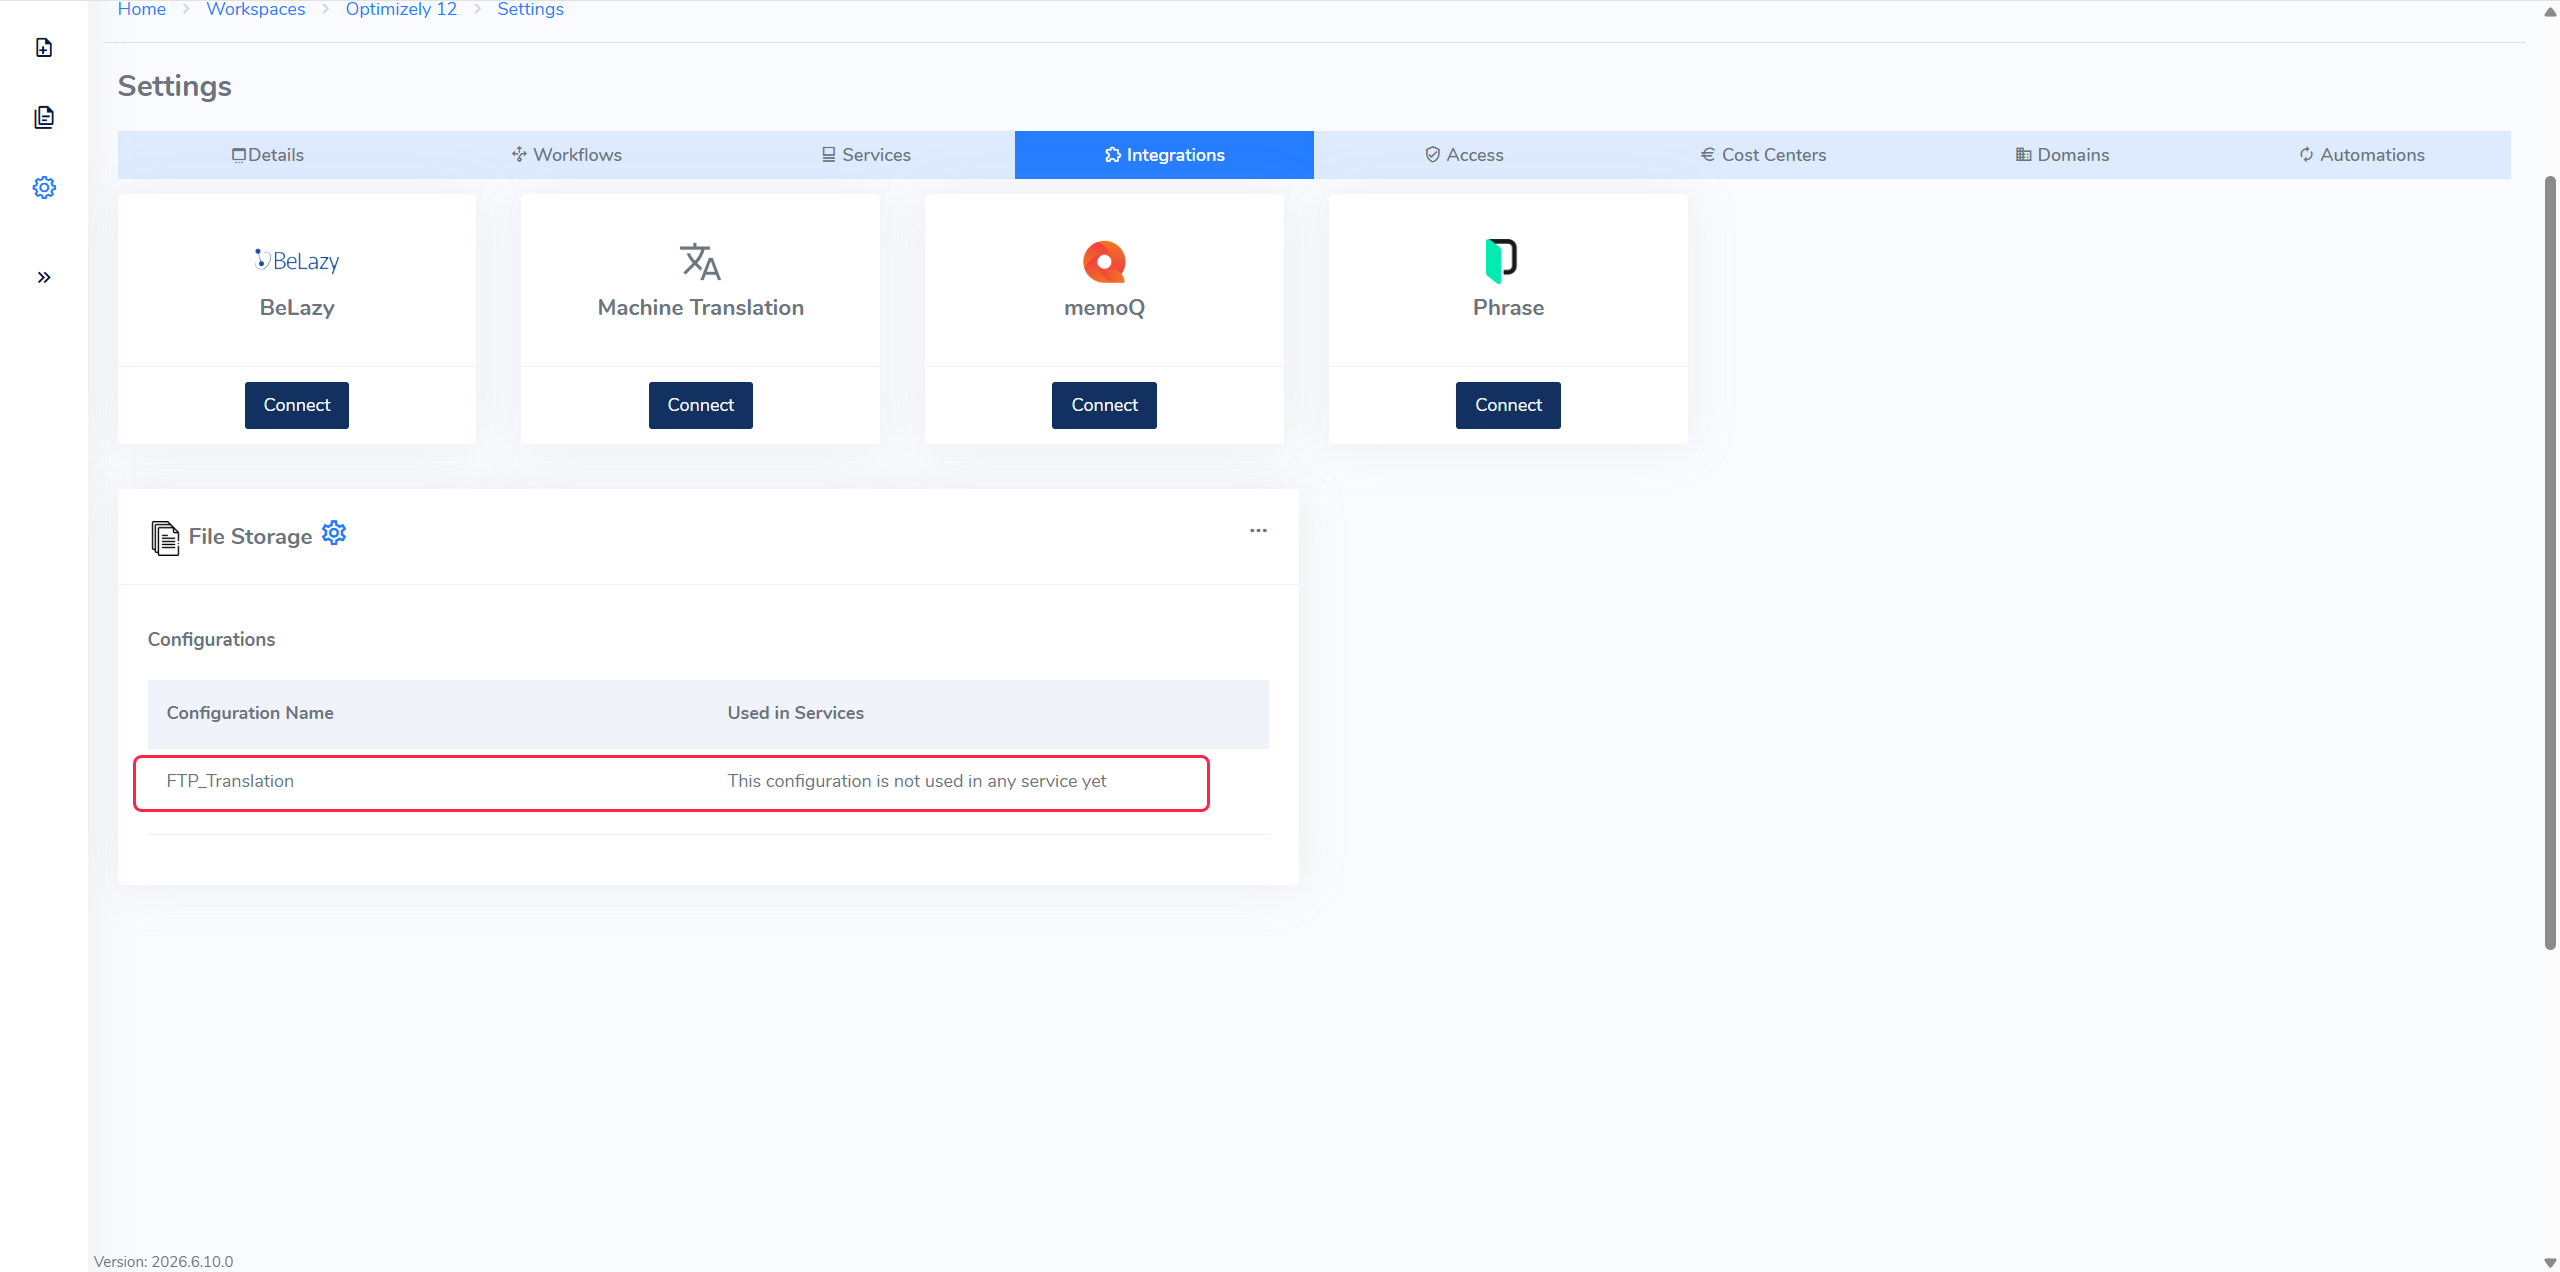This screenshot has height=1272, width=2560.
Task: Expand the sidebar with double chevron
Action: (x=44, y=277)
